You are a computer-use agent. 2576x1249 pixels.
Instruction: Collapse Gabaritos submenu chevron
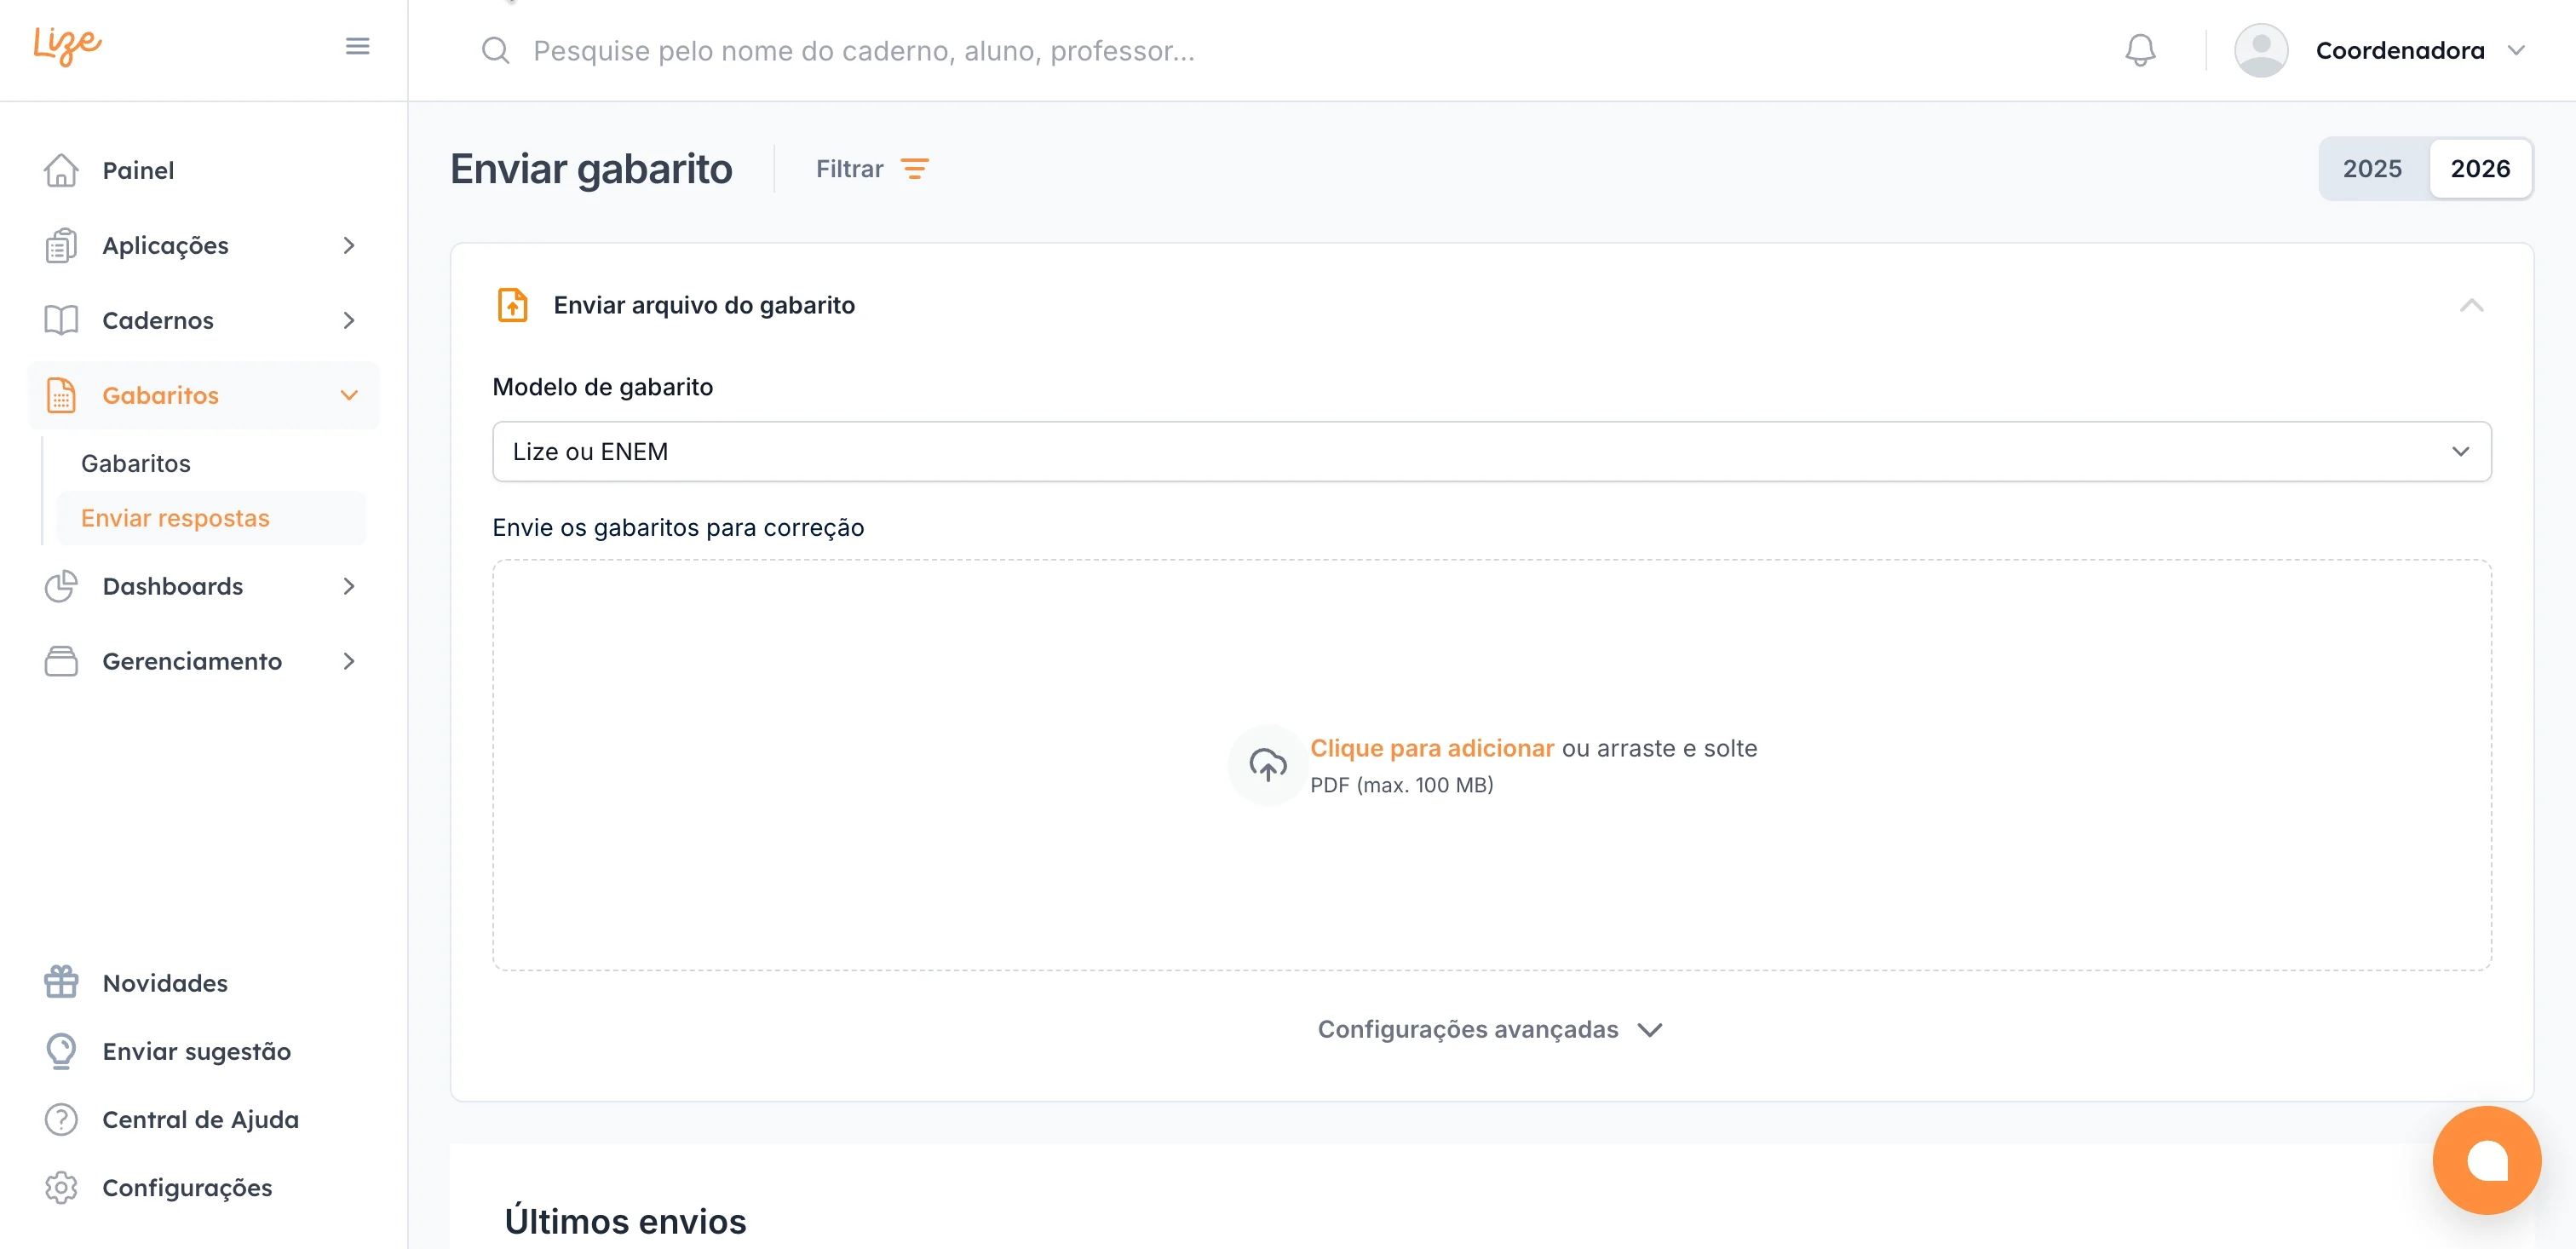348,395
